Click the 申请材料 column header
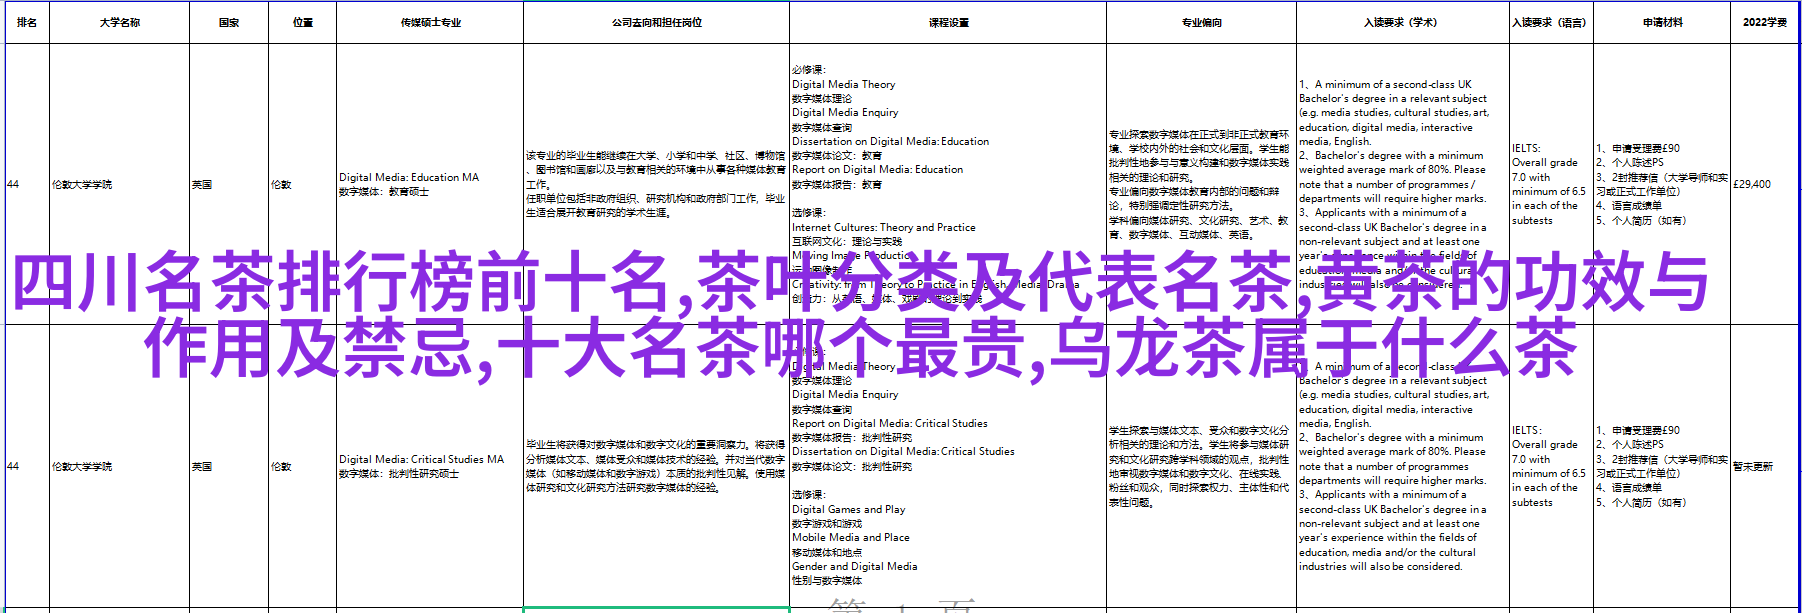Viewport: 1802px width, 613px height. pyautogui.click(x=1662, y=22)
